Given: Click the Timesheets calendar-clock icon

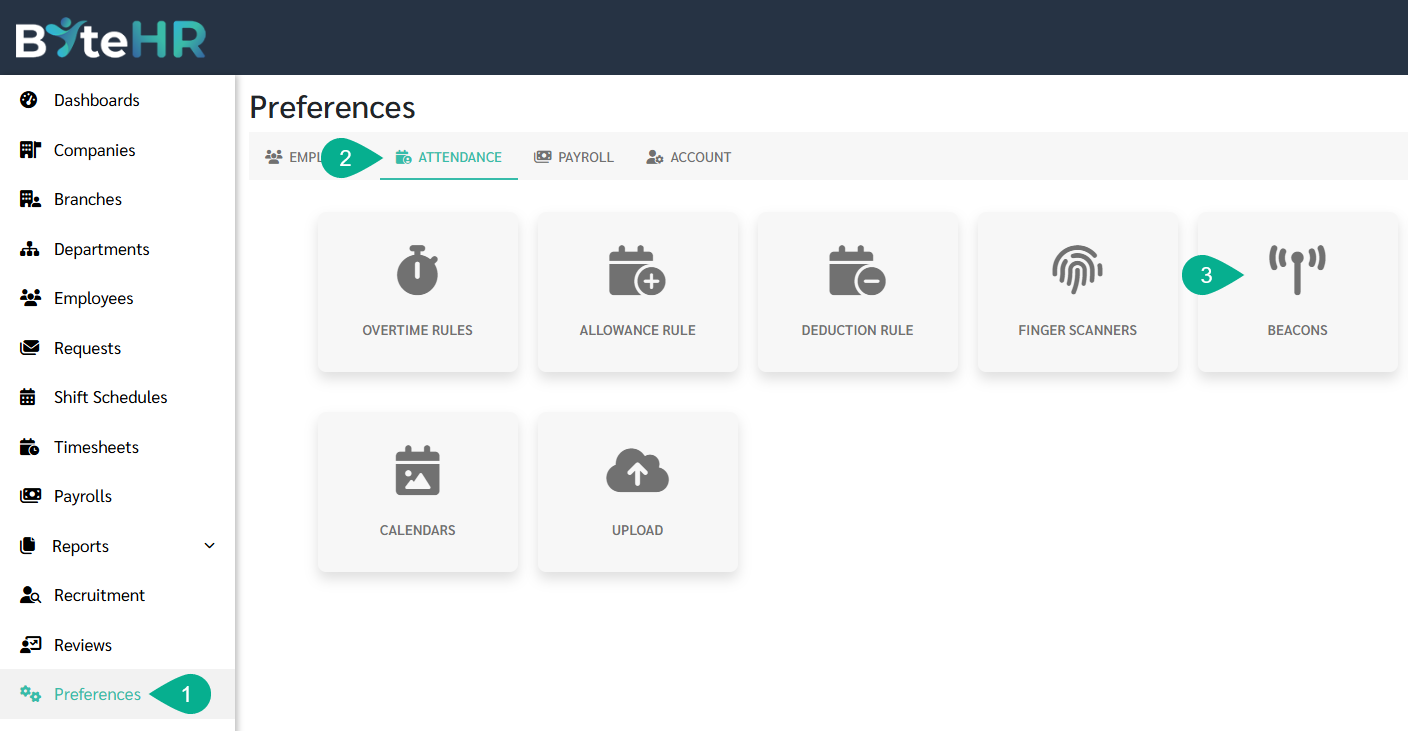Looking at the screenshot, I should 29,447.
